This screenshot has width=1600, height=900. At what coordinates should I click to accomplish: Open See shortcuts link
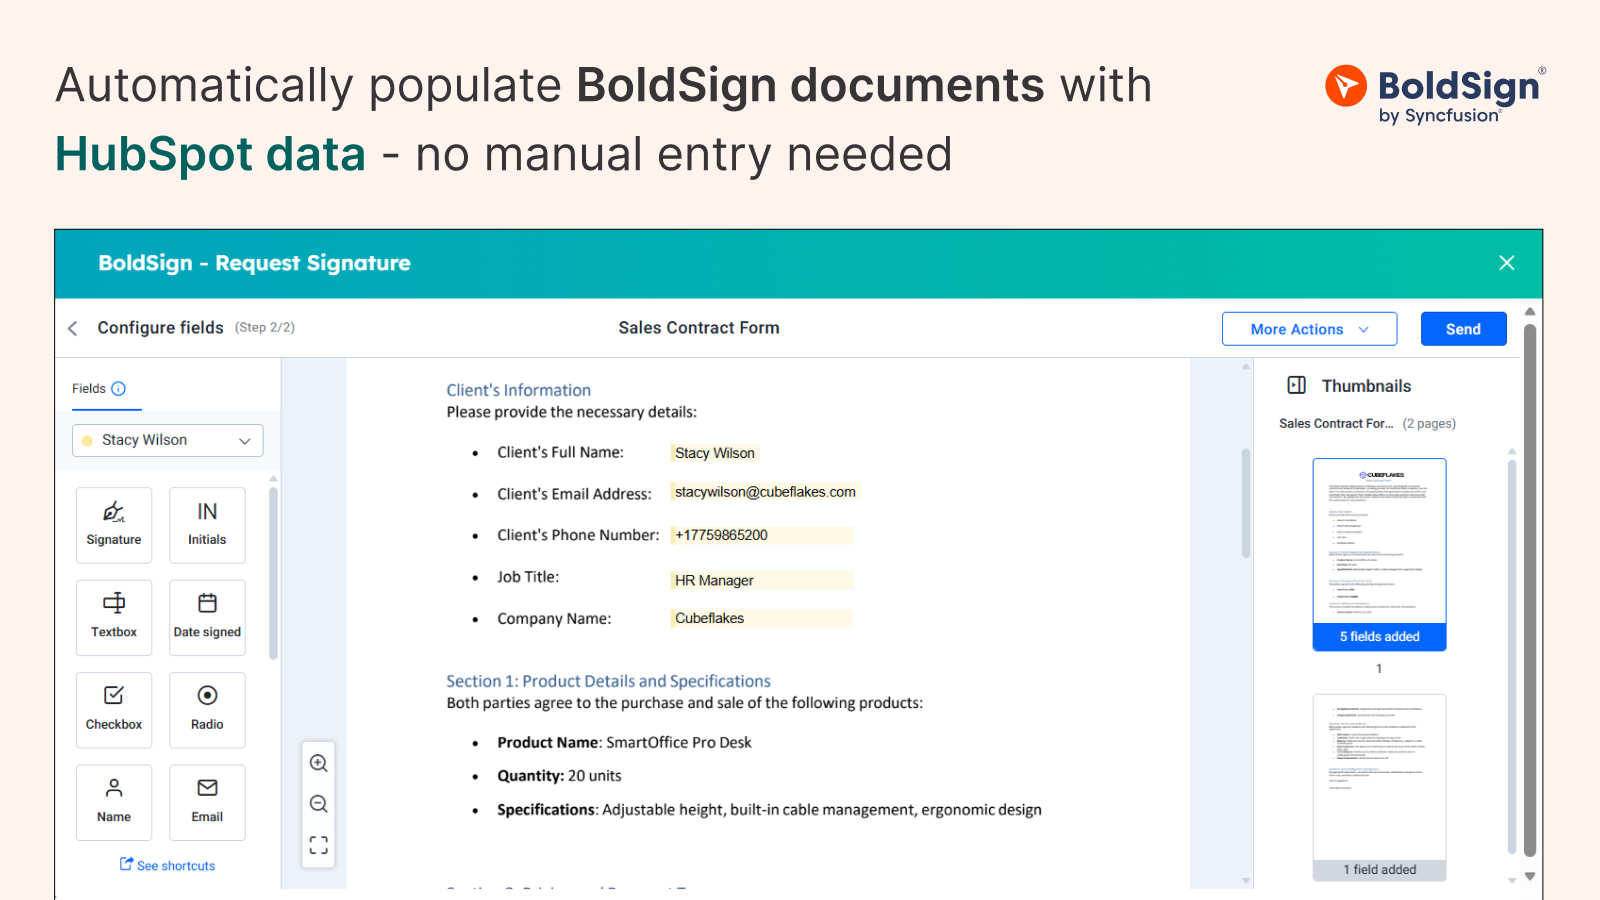167,865
